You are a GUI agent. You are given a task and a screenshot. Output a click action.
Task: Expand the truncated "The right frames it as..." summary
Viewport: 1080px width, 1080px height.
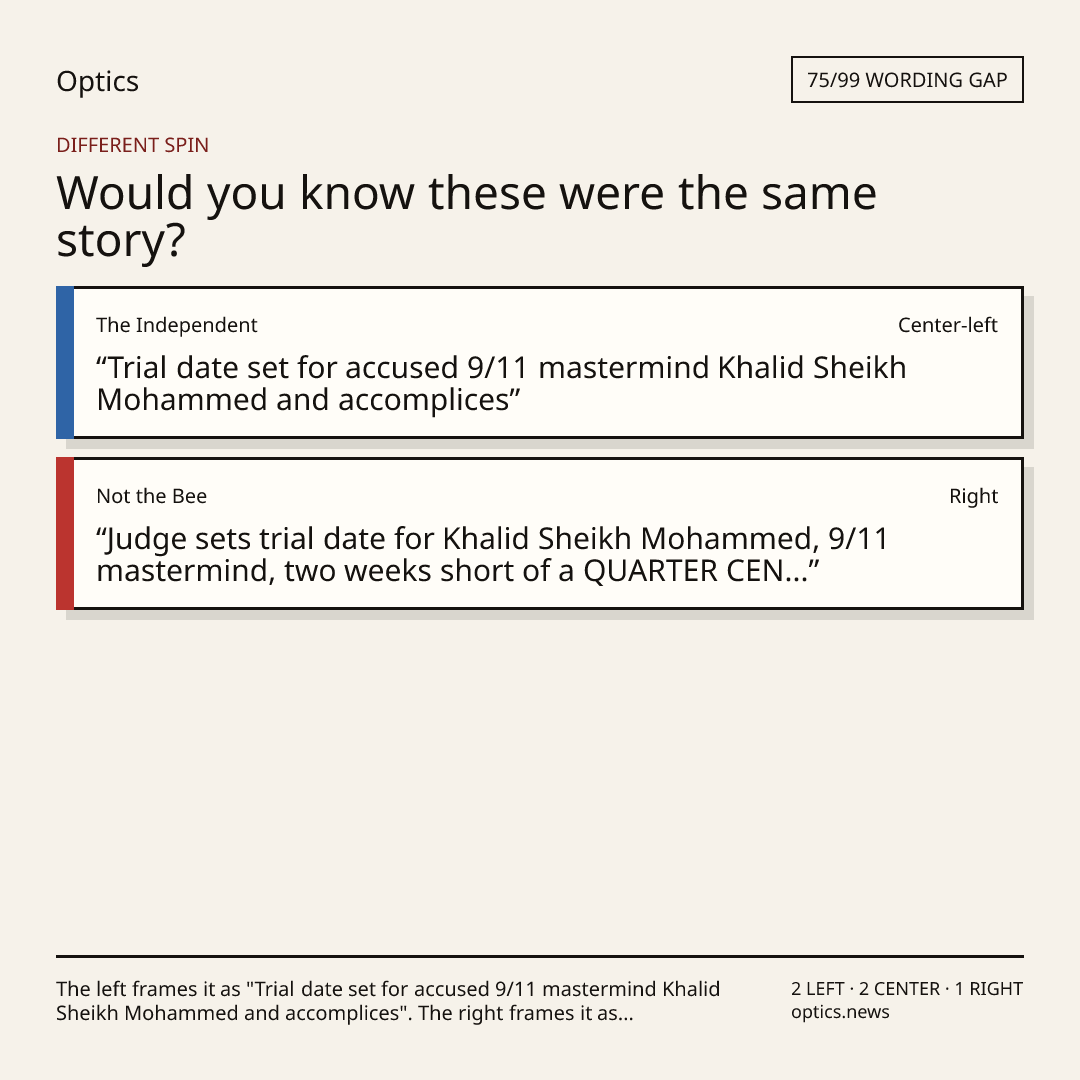[526, 1013]
